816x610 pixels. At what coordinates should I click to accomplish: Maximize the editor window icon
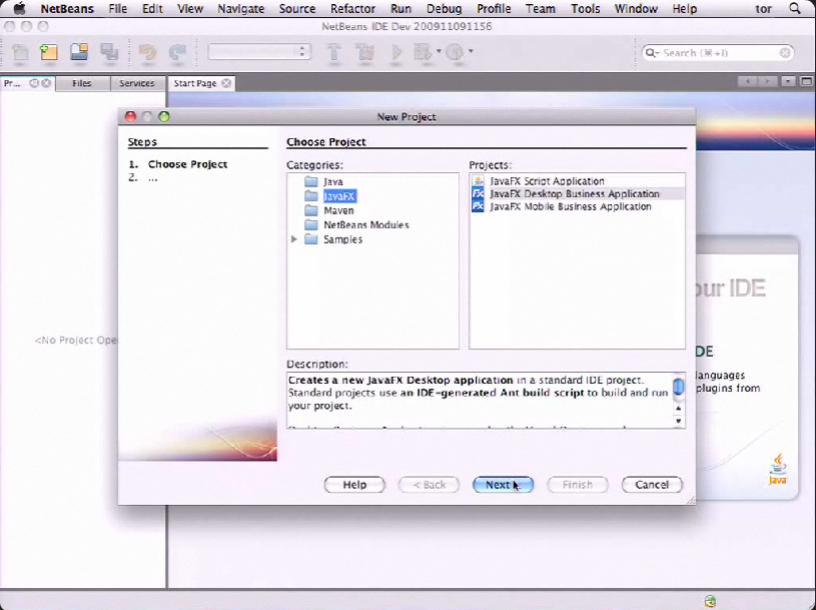point(806,82)
